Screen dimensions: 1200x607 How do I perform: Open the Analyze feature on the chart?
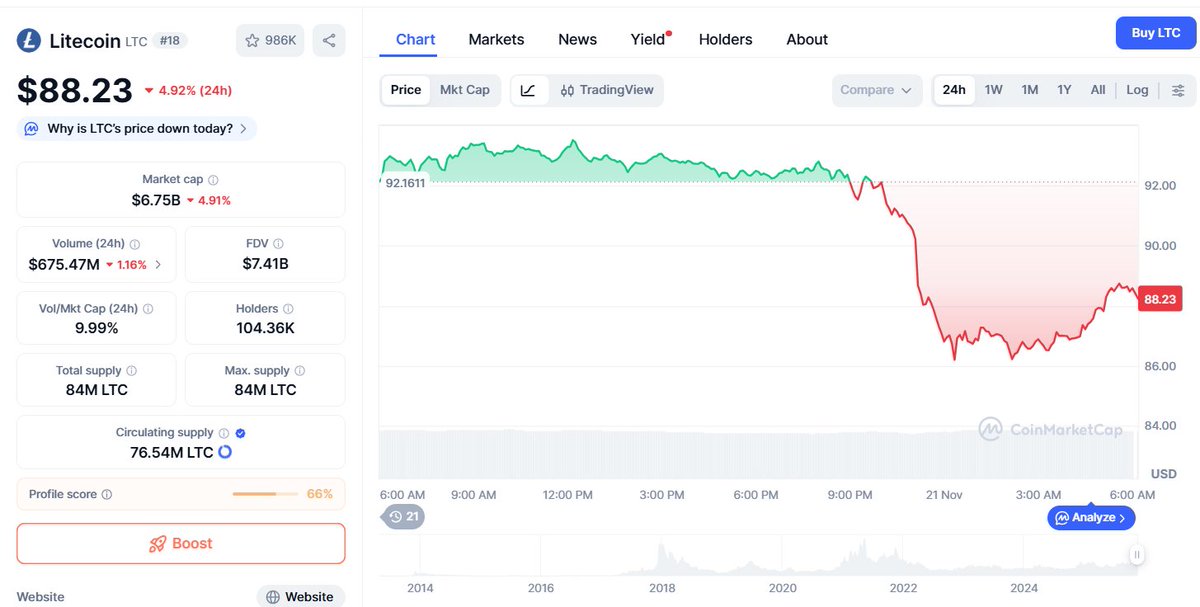(x=1090, y=517)
